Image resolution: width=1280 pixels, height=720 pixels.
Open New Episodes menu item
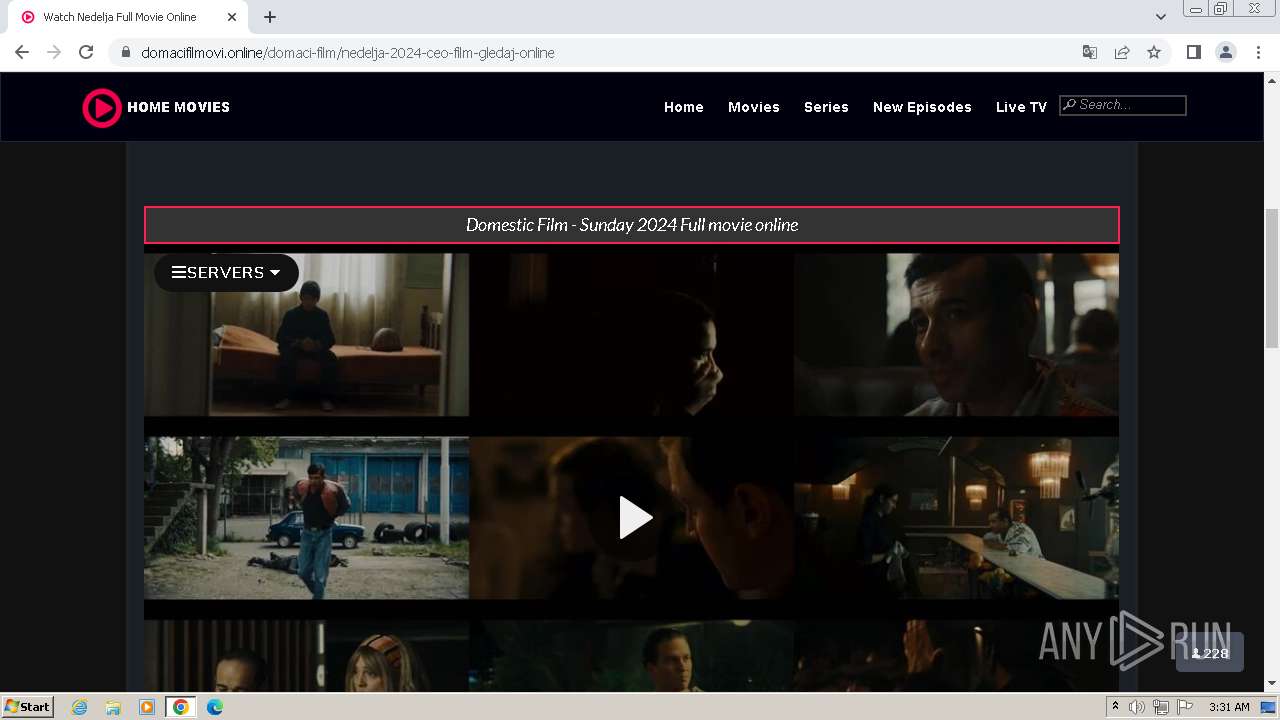click(922, 107)
